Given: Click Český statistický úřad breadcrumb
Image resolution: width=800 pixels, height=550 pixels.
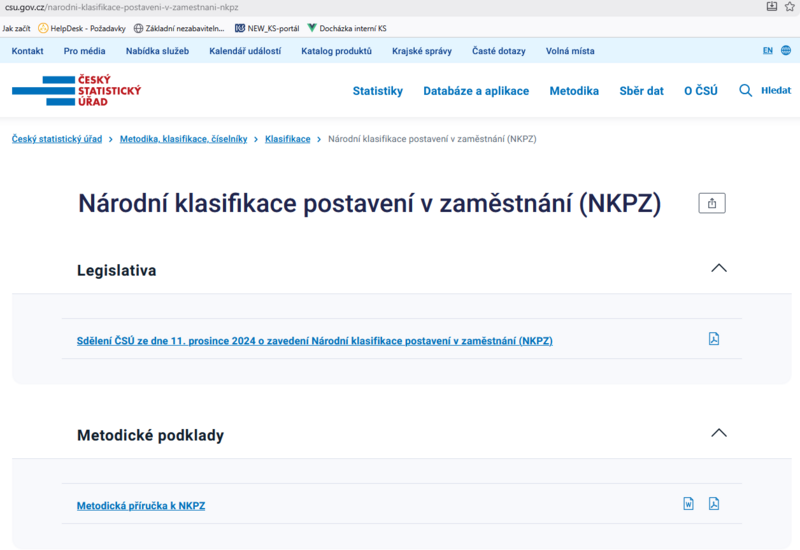Looking at the screenshot, I should (57, 139).
